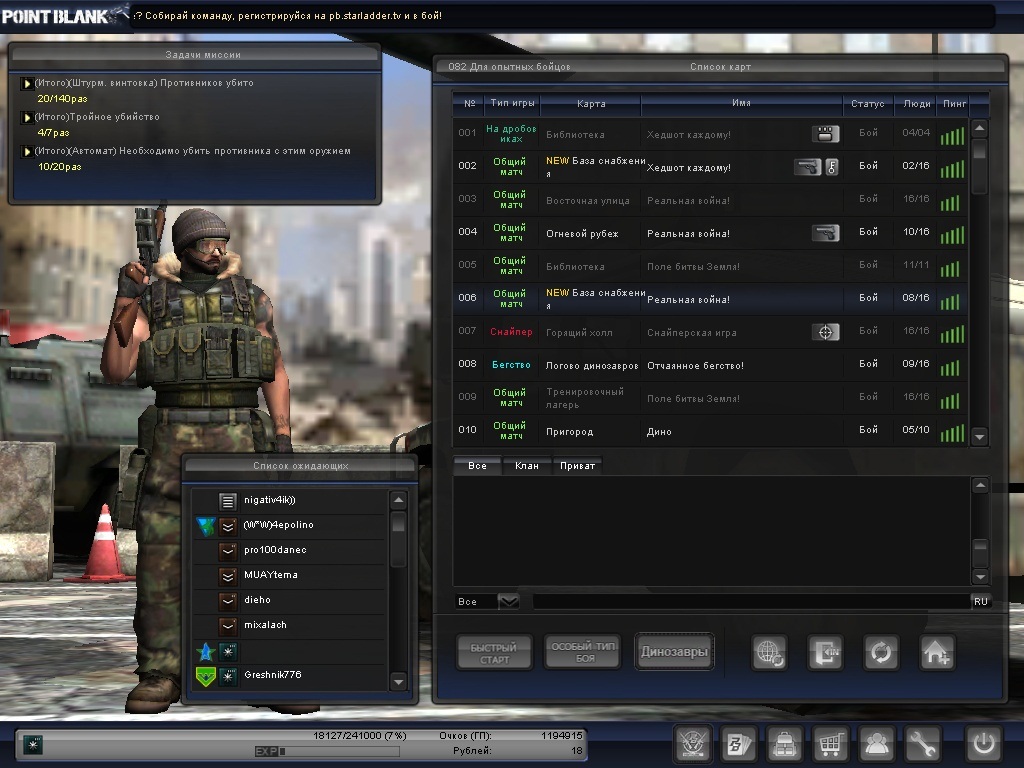Click the power exit icon
This screenshot has height=768, width=1024.
point(982,744)
